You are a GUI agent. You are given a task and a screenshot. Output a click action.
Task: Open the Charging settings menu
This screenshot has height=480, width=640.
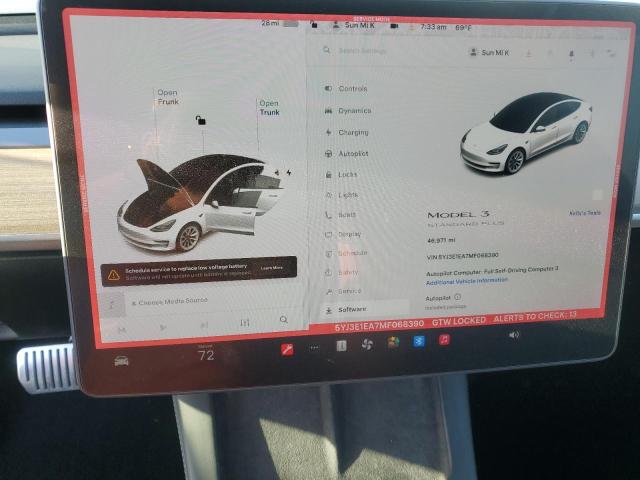tap(347, 132)
